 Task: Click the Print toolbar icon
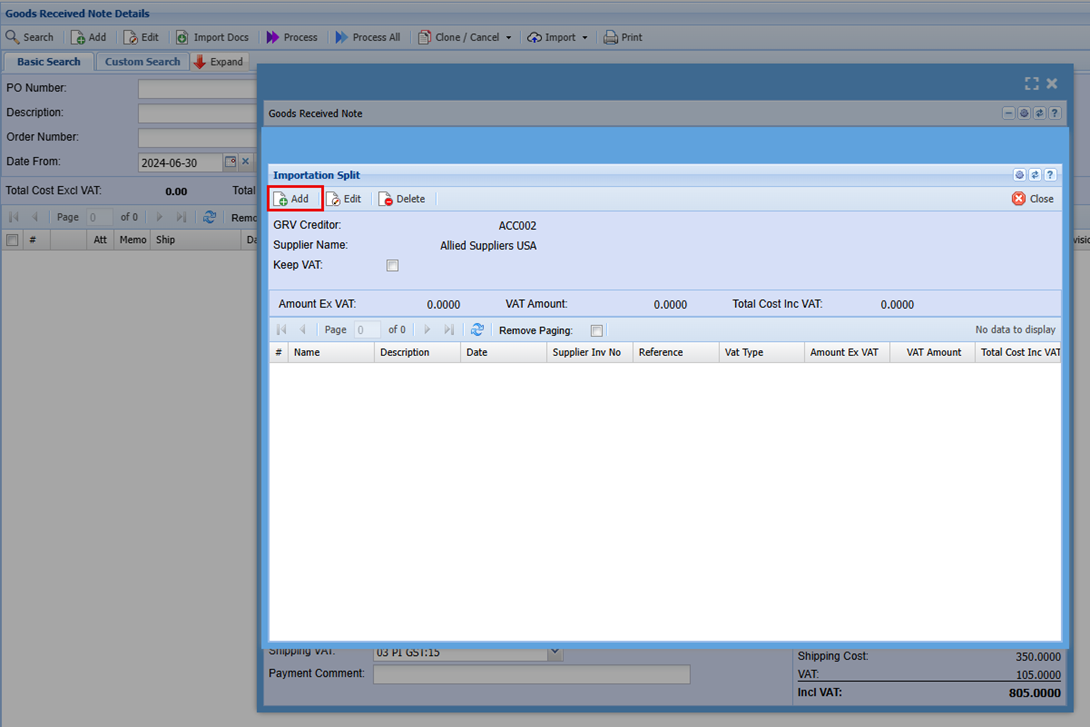pyautogui.click(x=622, y=37)
